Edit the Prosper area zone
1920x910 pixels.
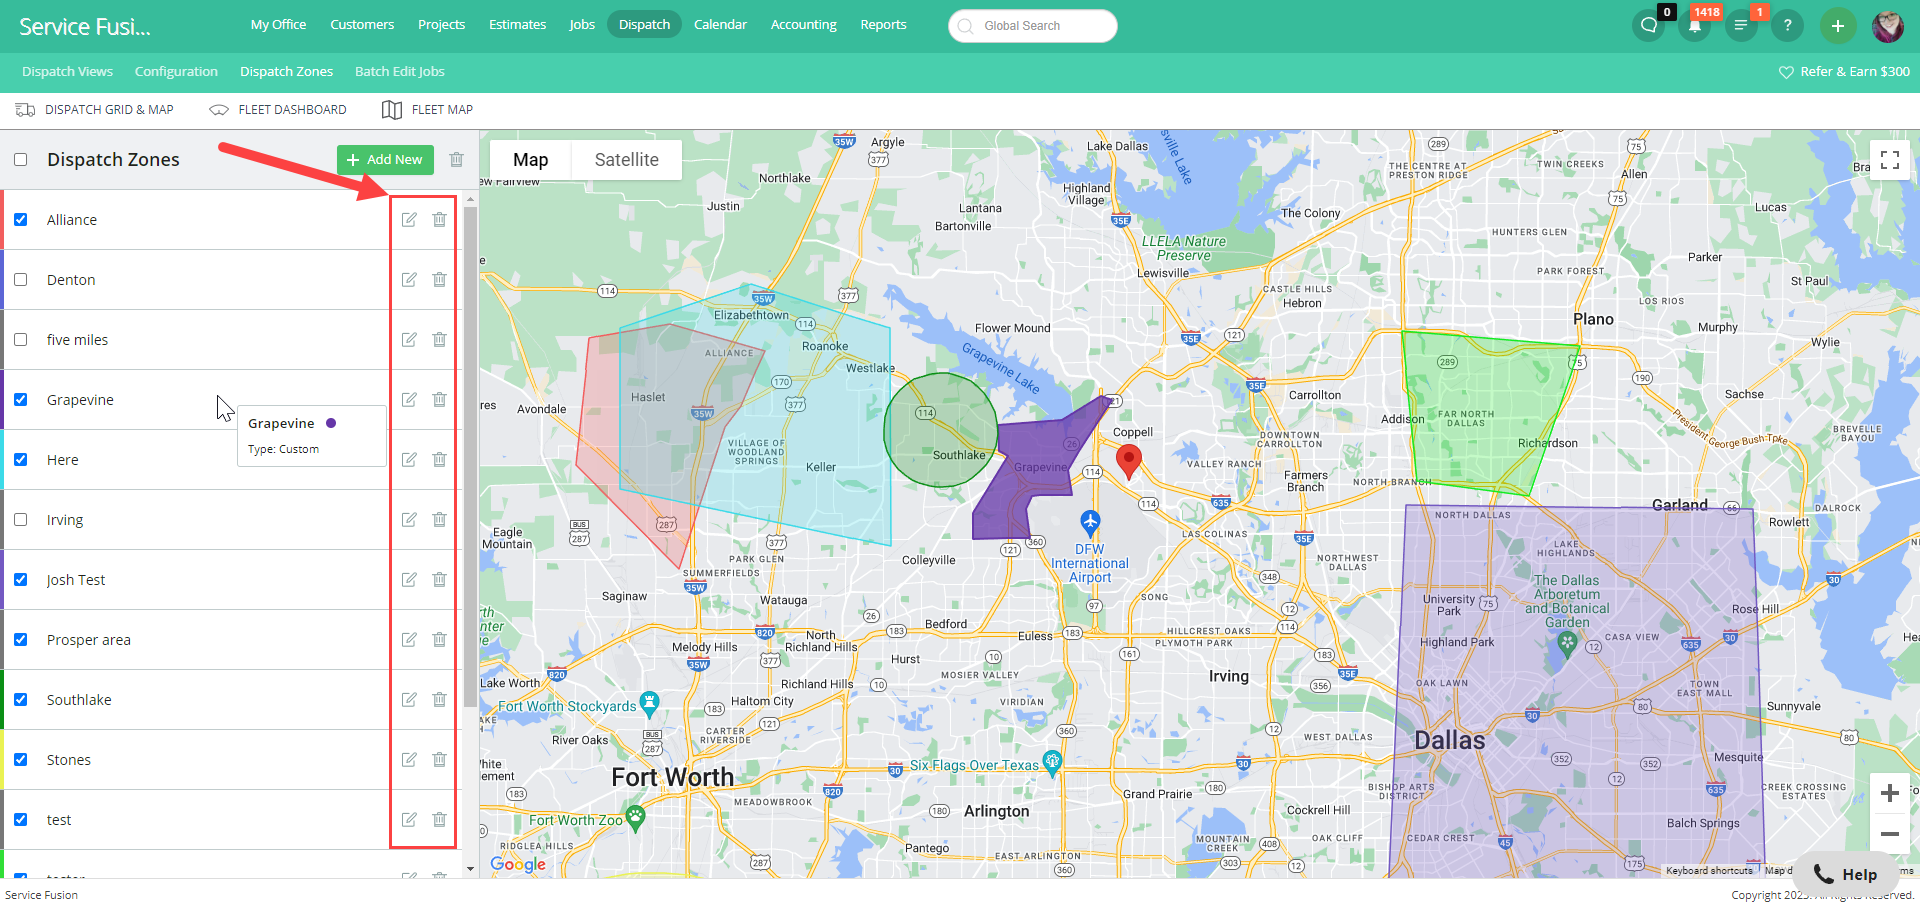coord(409,640)
